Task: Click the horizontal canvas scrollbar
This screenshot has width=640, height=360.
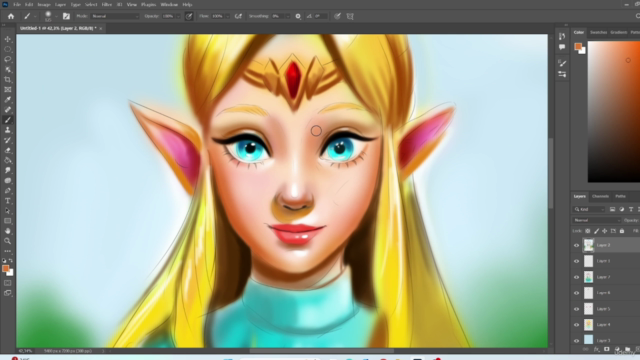Action: [x=322, y=351]
